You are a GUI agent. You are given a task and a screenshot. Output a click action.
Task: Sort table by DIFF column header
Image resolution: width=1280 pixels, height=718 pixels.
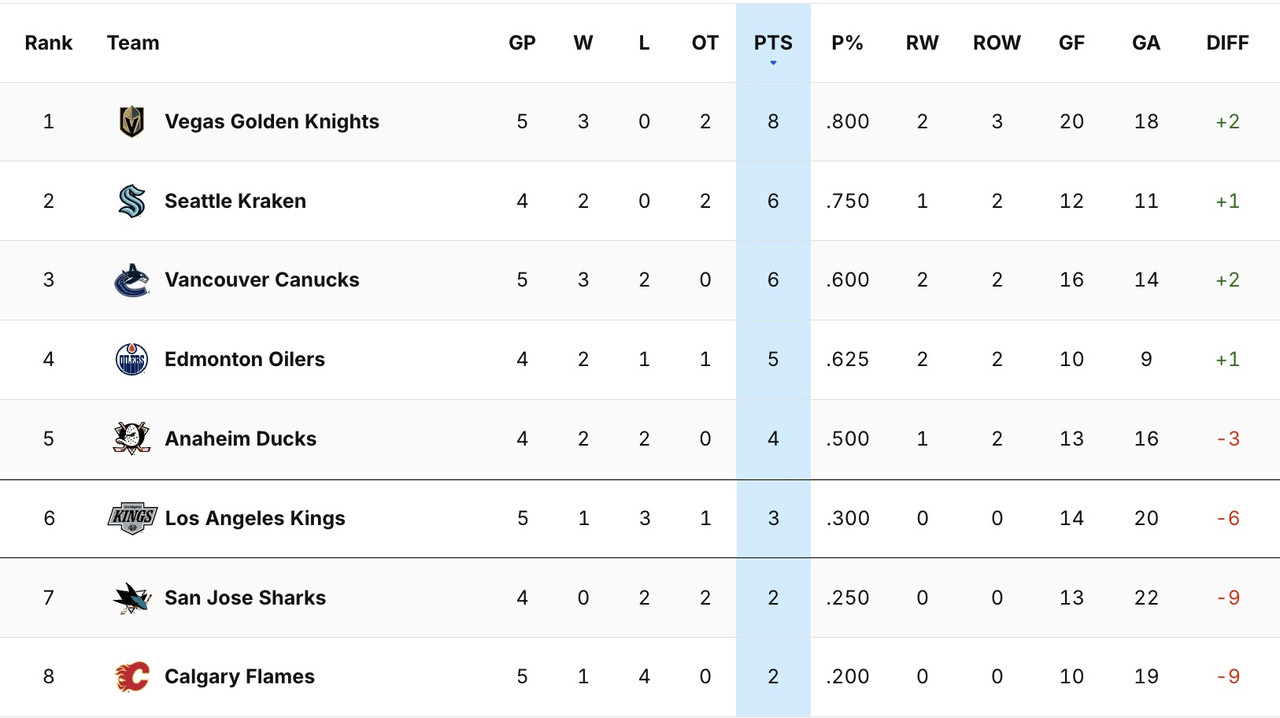[1227, 43]
